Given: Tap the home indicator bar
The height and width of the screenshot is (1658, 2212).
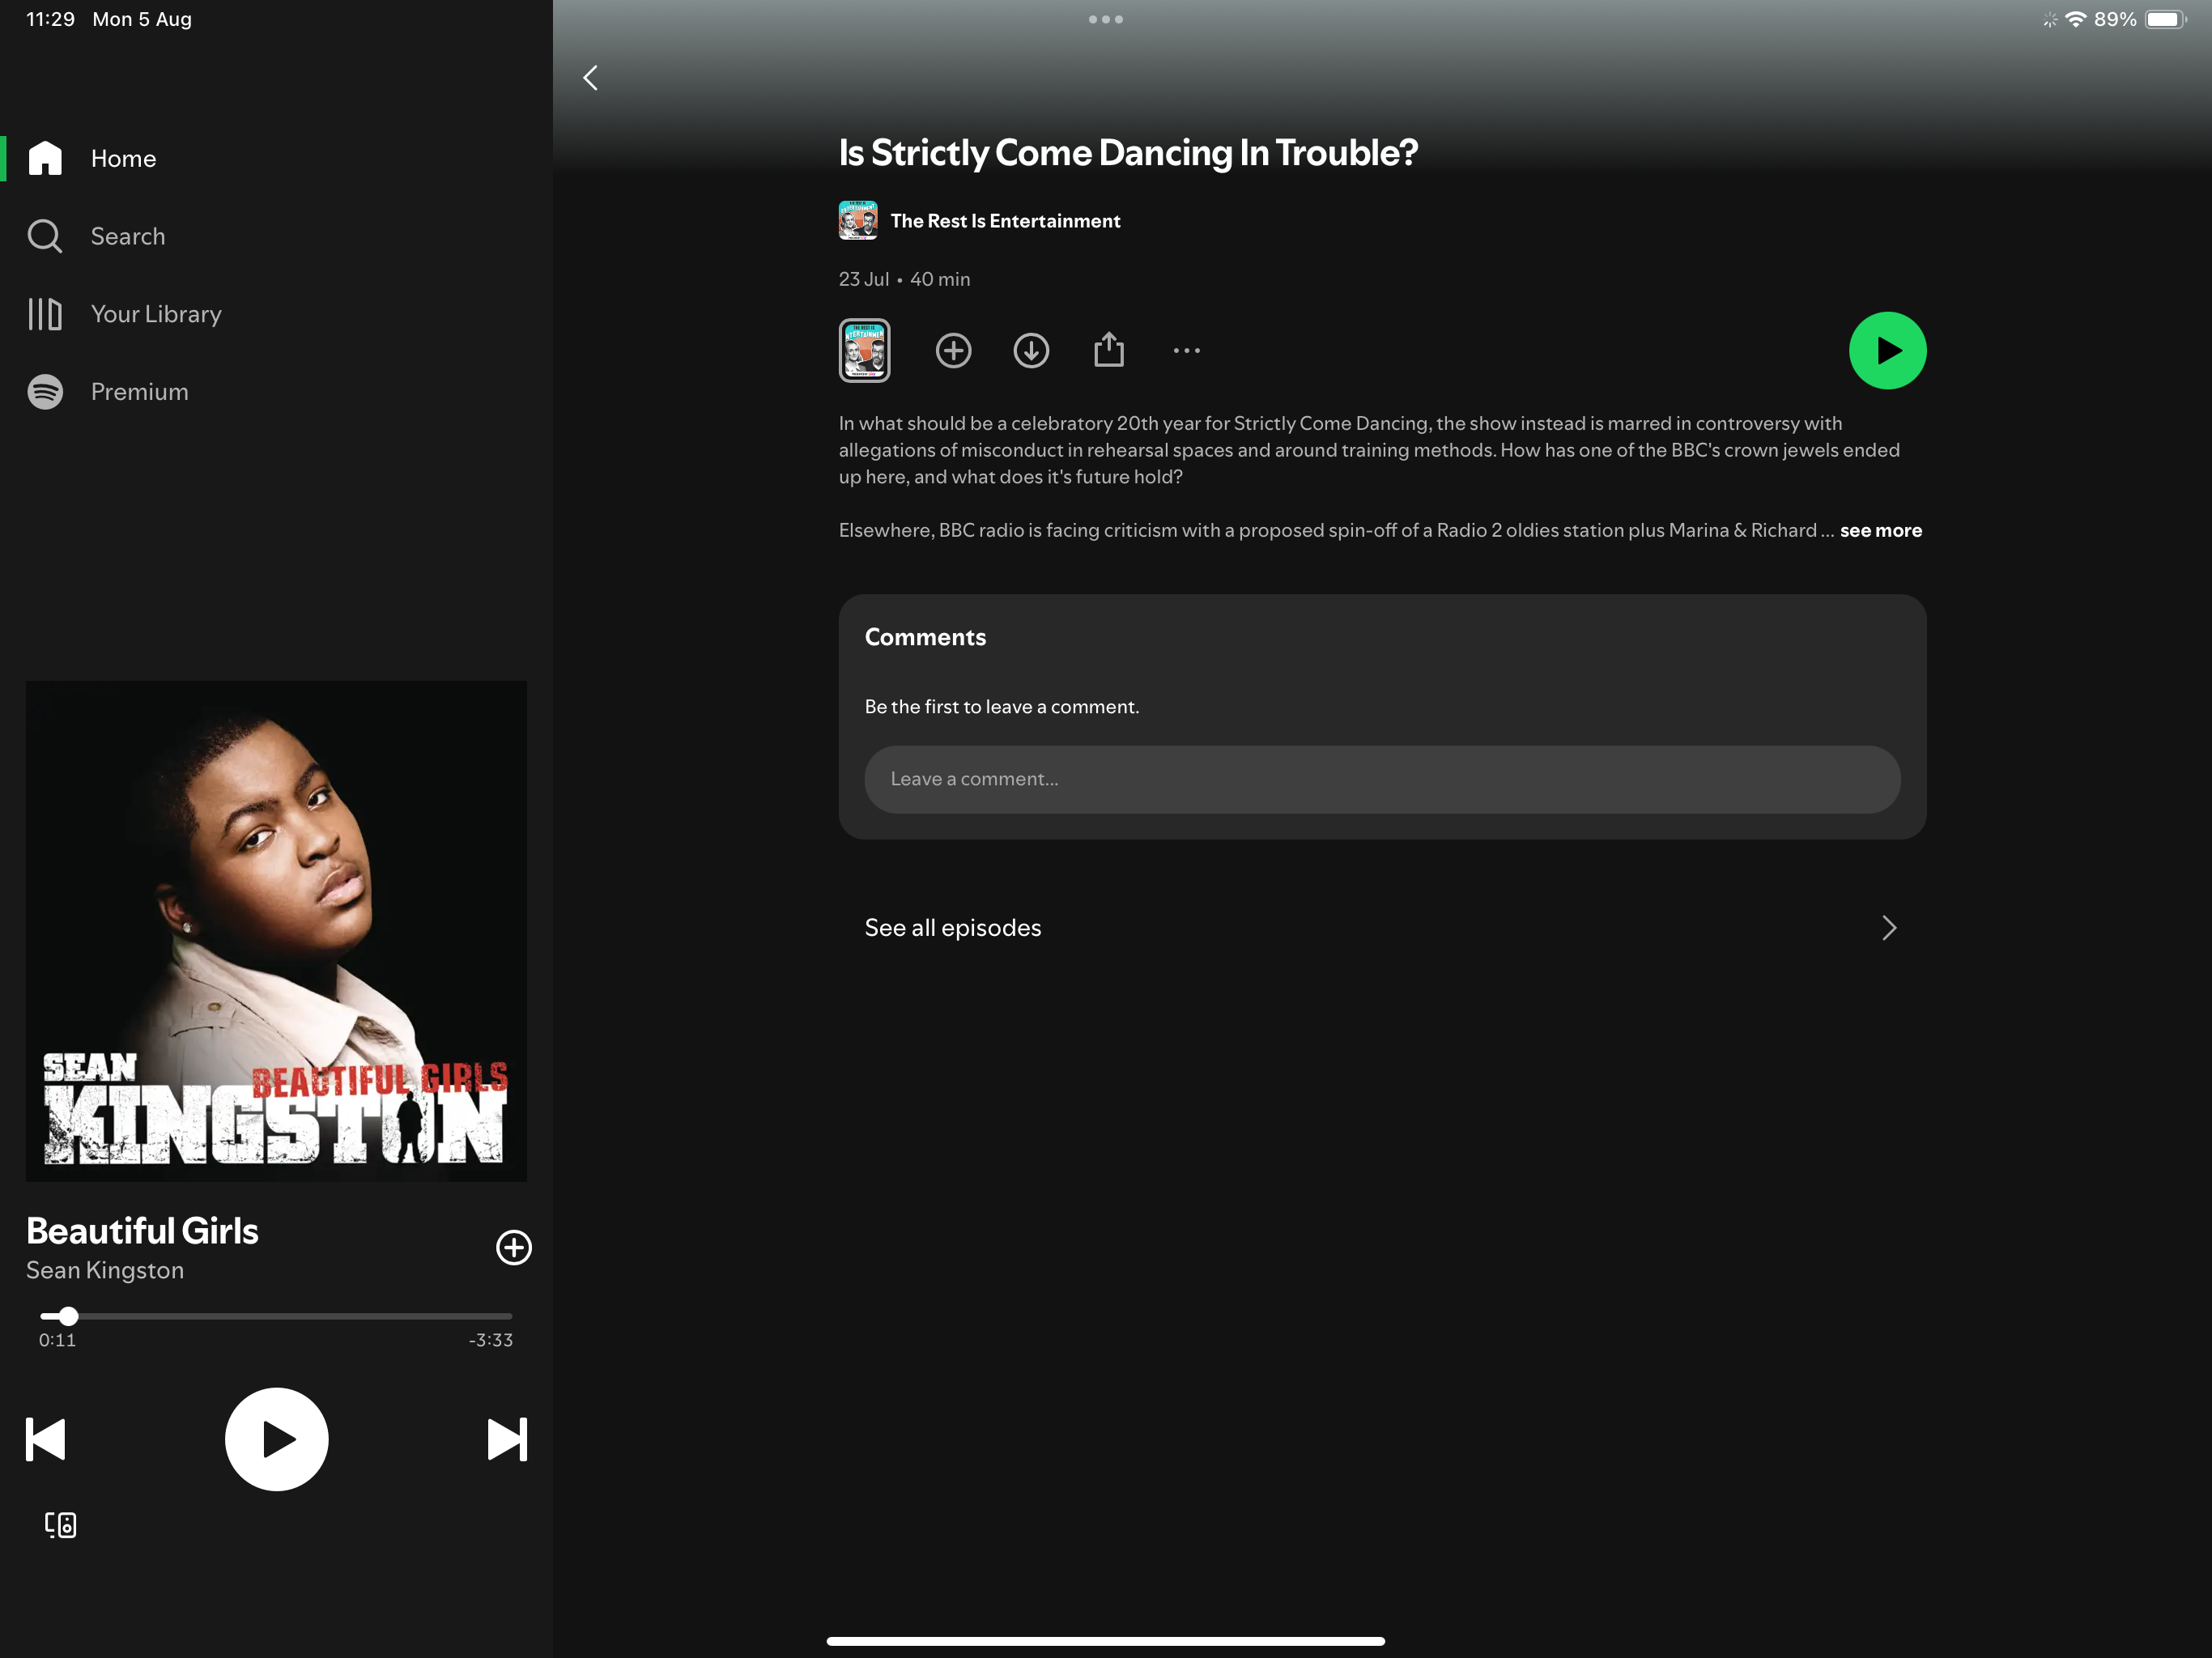Looking at the screenshot, I should coord(1105,1641).
